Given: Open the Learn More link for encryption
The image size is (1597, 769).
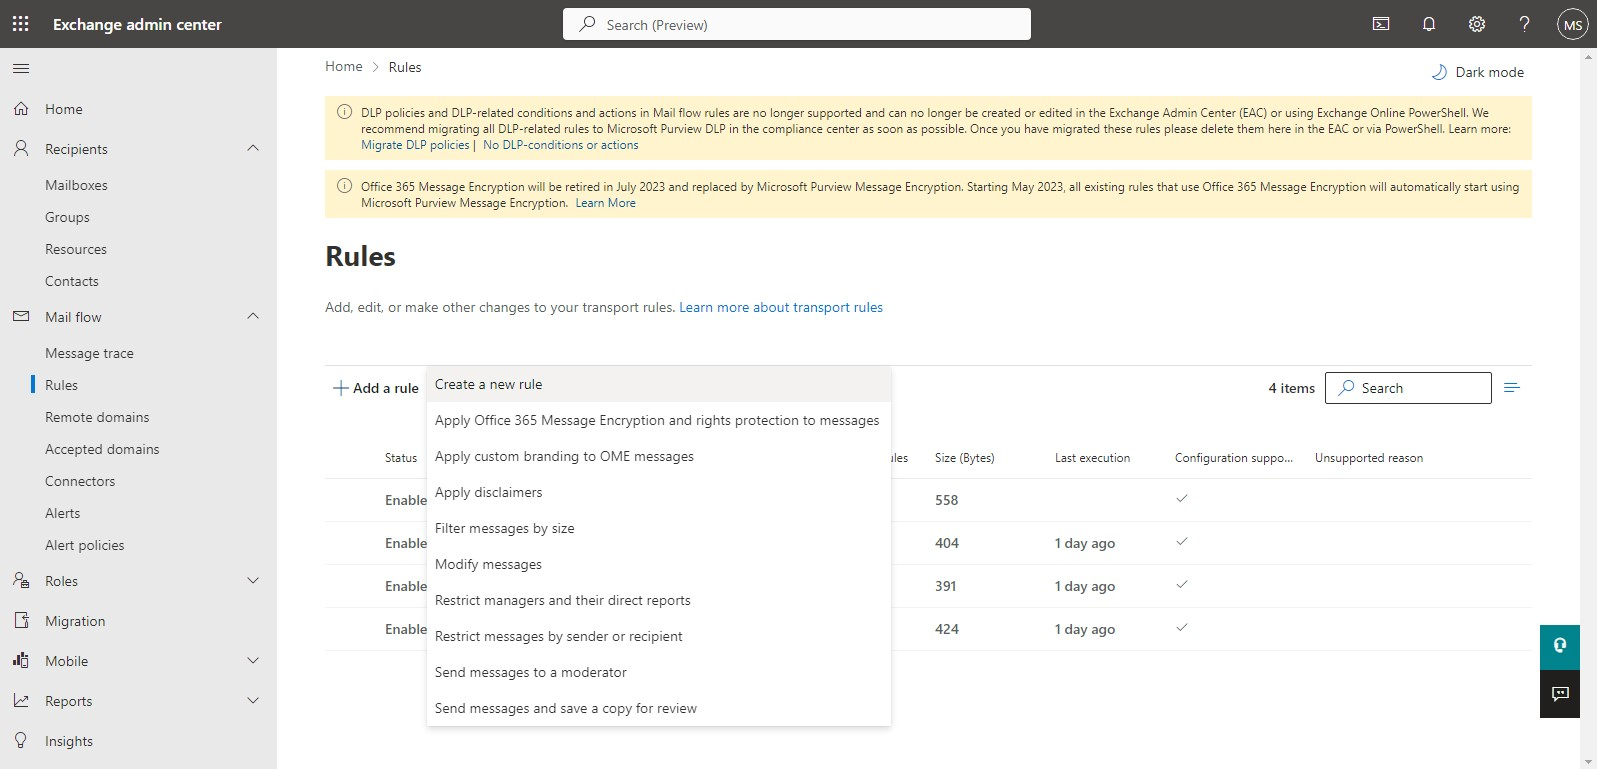Looking at the screenshot, I should [605, 203].
